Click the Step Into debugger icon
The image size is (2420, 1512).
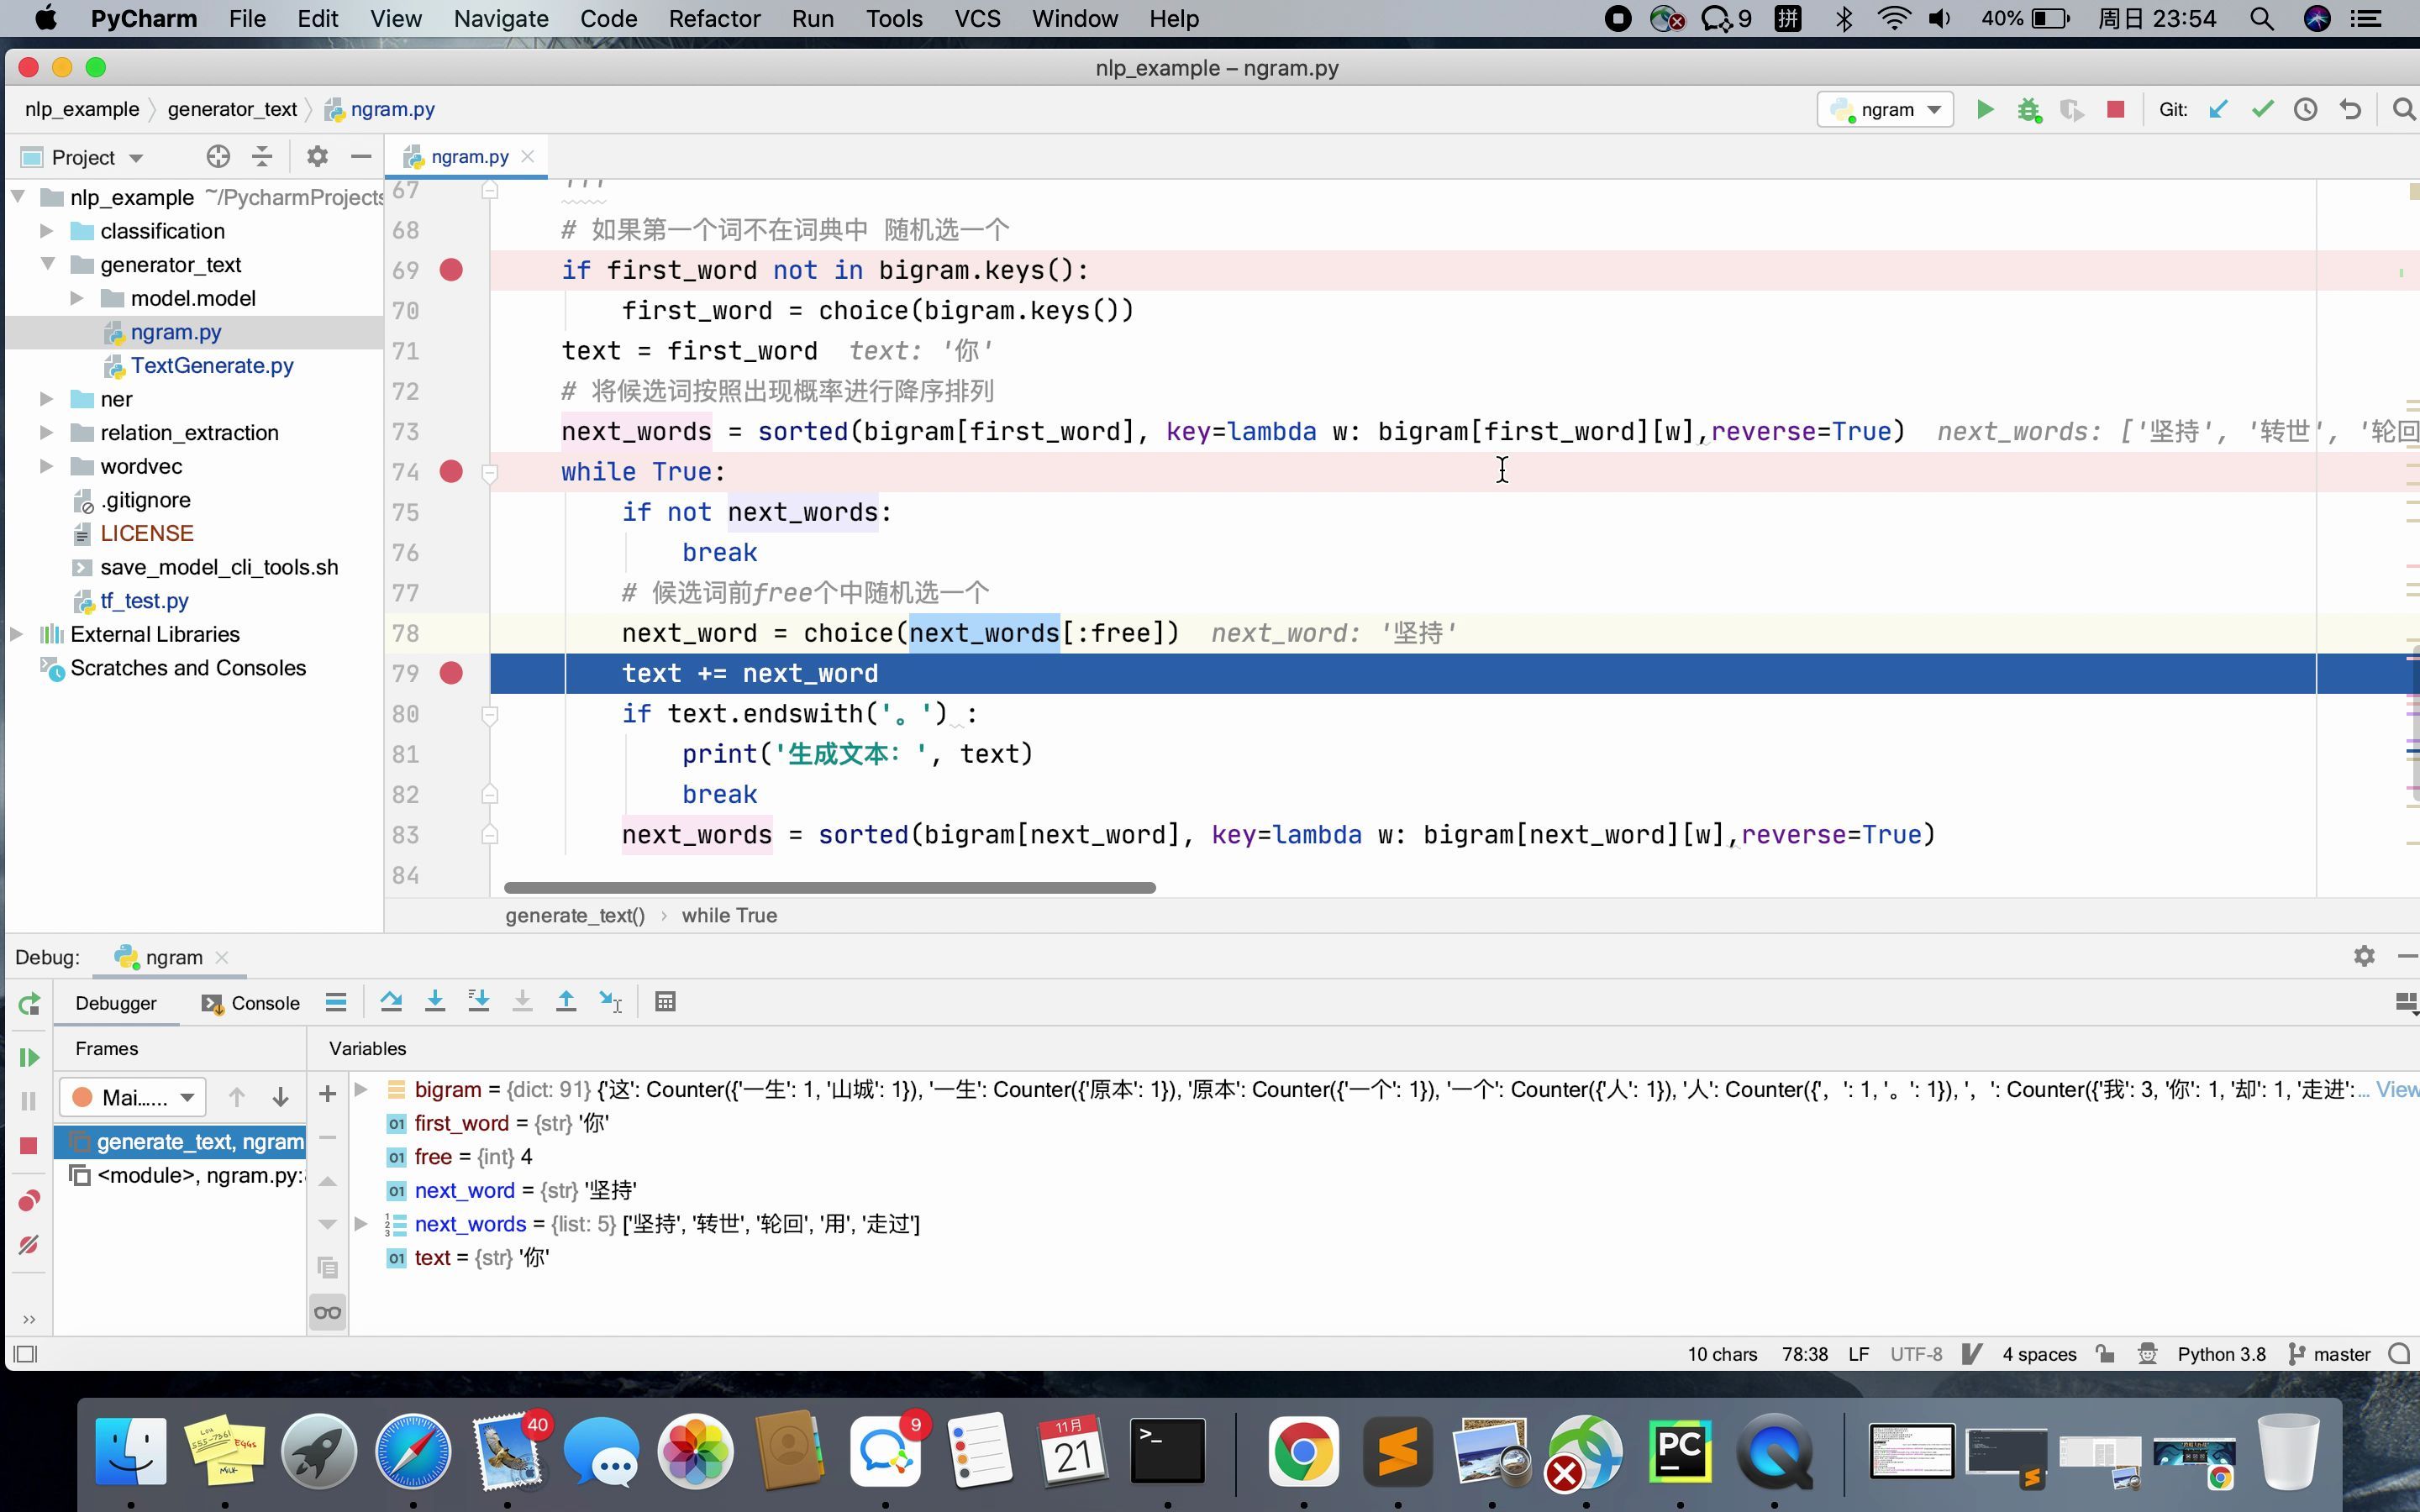pos(435,1001)
